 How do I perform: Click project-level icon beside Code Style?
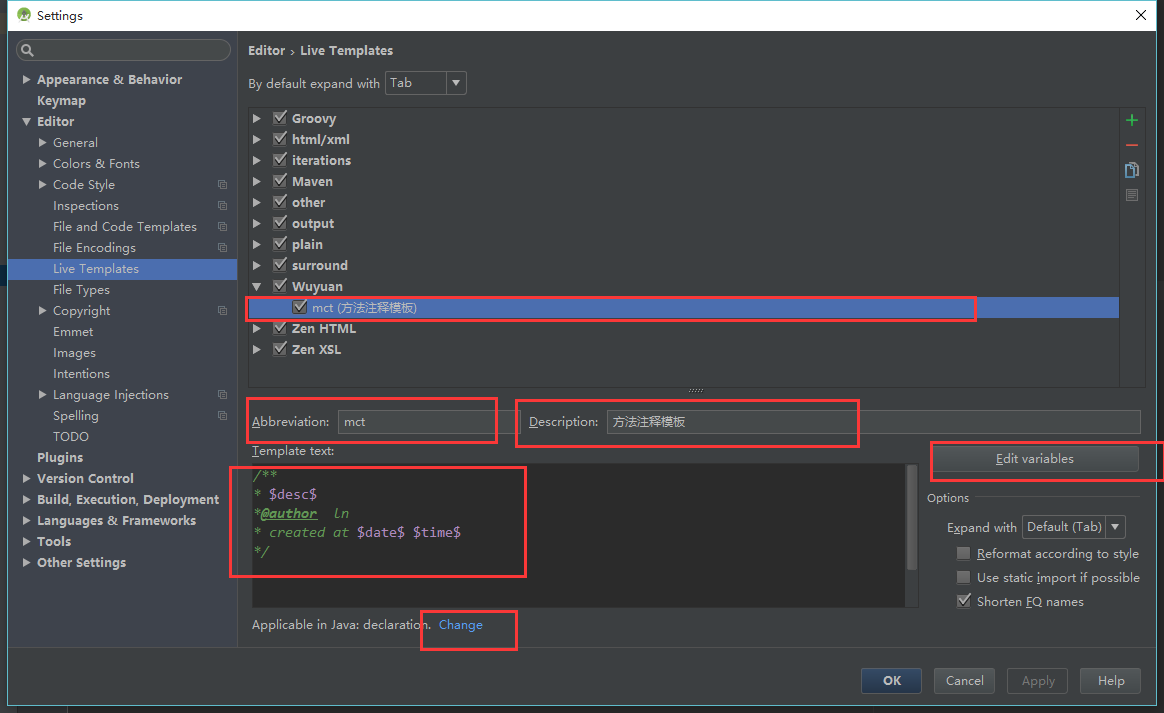(x=222, y=184)
